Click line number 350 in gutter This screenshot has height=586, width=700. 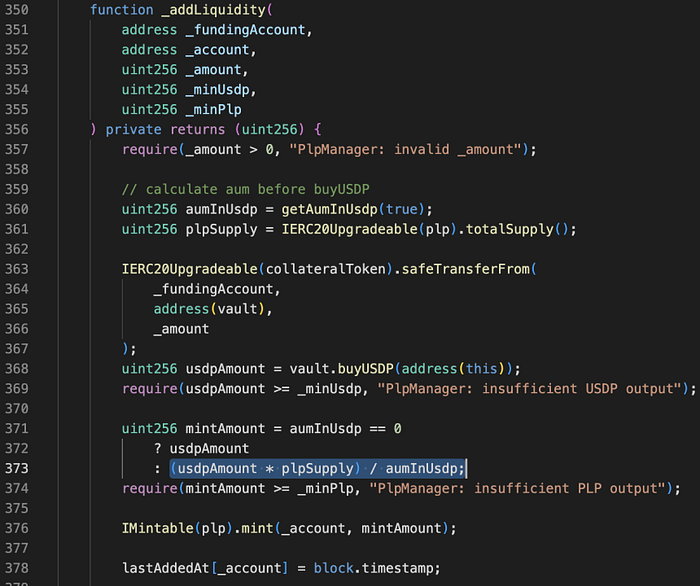click(17, 10)
